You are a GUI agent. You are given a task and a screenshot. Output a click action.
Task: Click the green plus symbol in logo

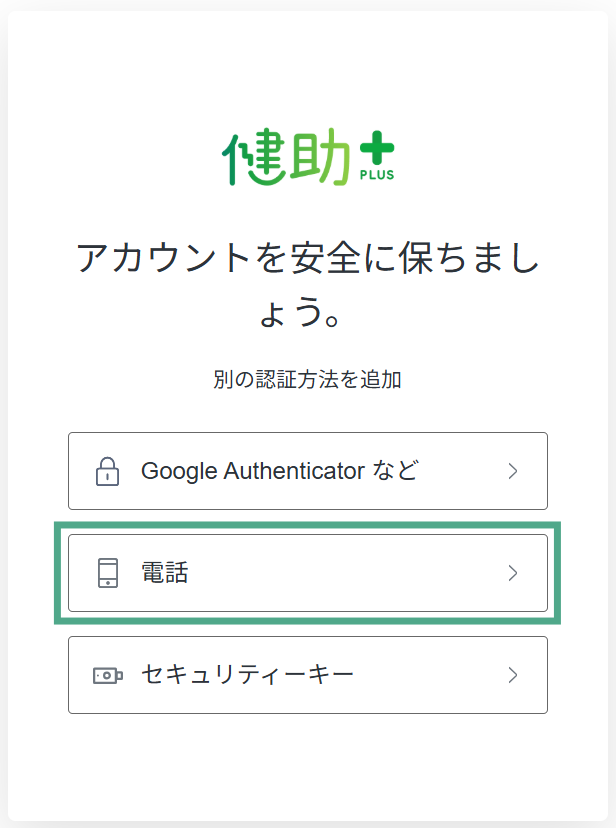click(x=376, y=151)
